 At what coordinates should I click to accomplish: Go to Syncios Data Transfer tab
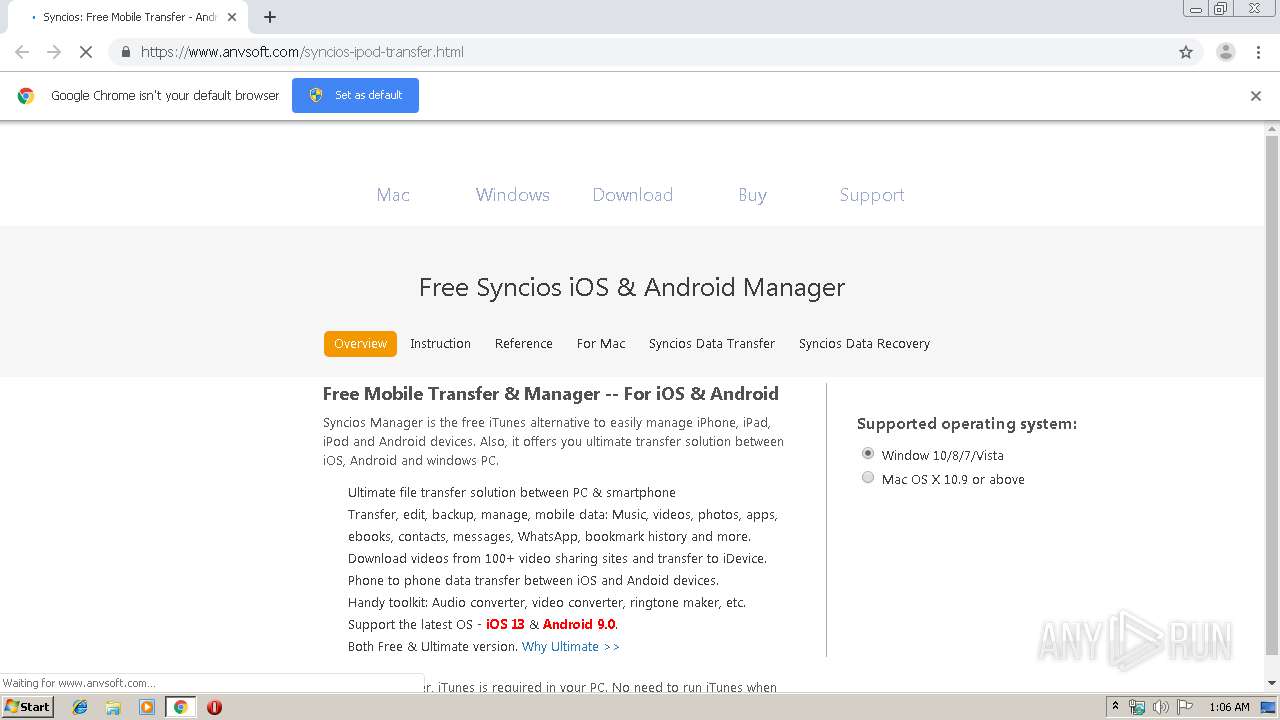(712, 343)
